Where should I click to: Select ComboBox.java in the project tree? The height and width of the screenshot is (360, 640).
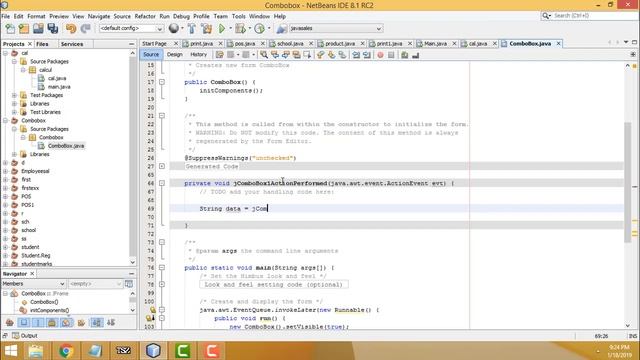click(66, 146)
